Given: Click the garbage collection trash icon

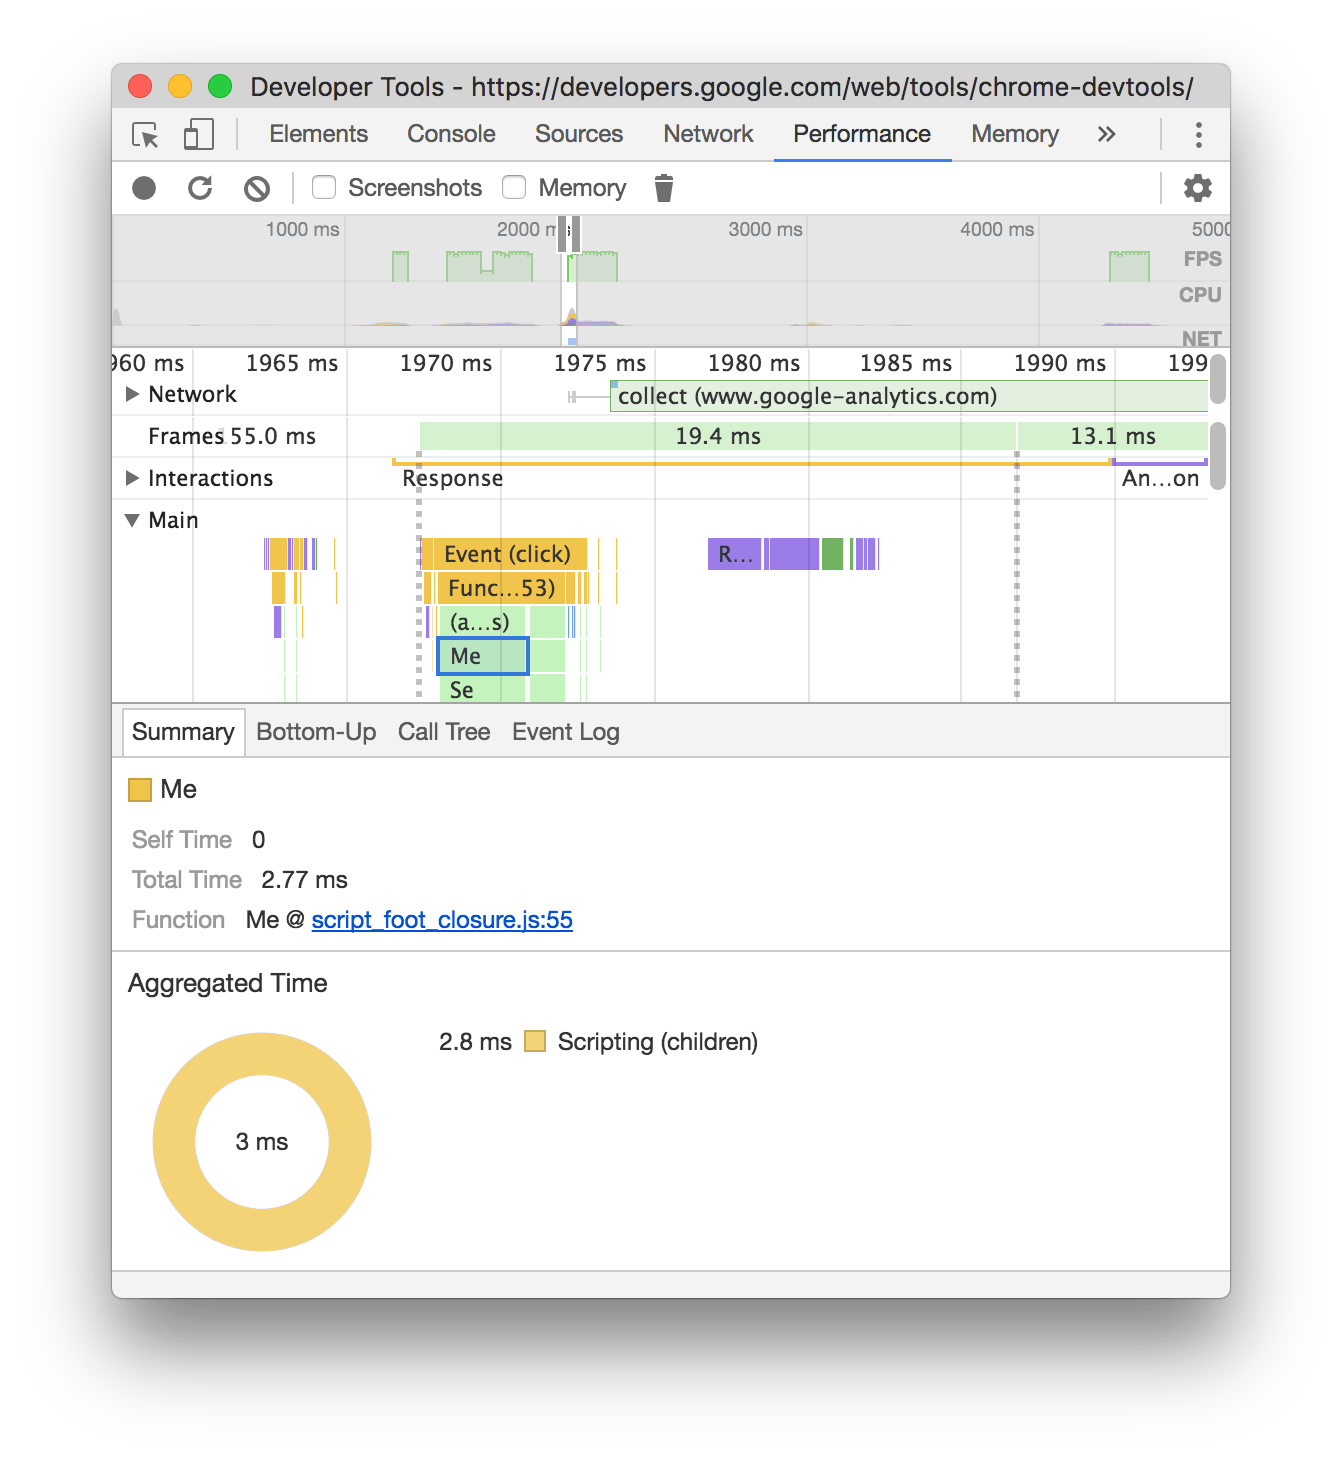Looking at the screenshot, I should 663,187.
